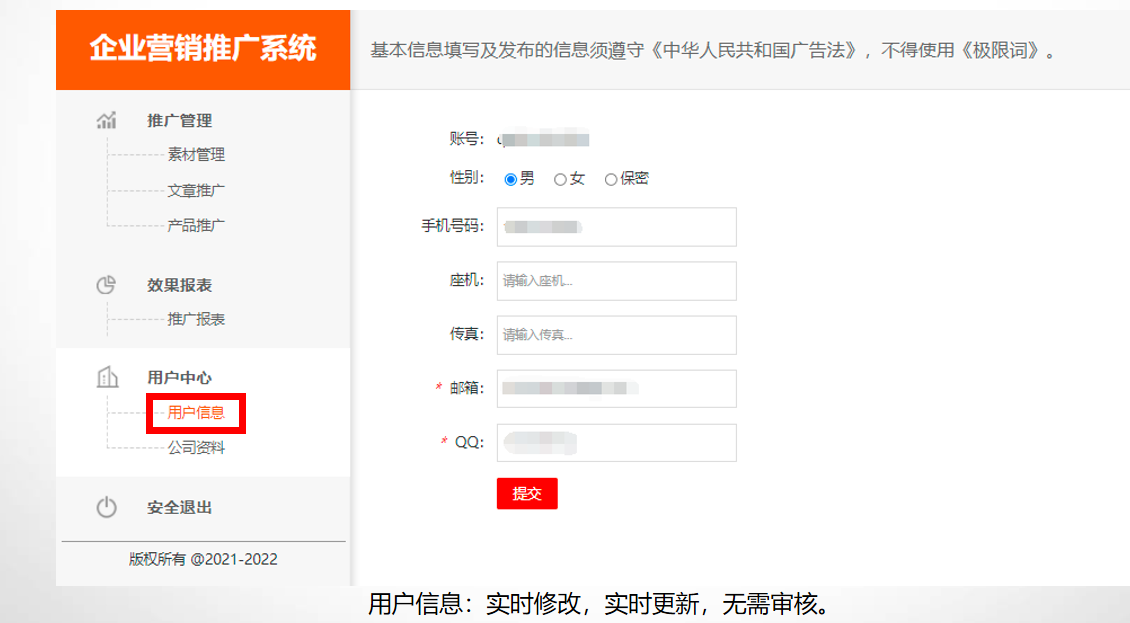The image size is (1130, 623).
Task: Go to 文章推广 page
Action: [196, 190]
